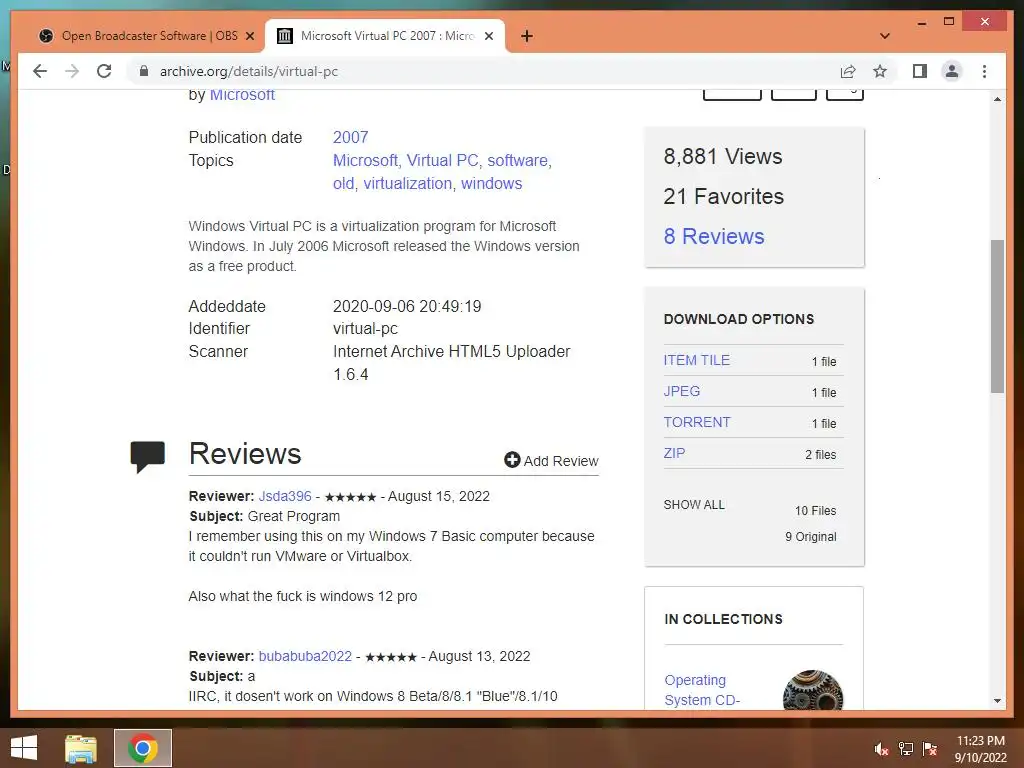
Task: Click the lock icon in address bar
Action: (144, 71)
